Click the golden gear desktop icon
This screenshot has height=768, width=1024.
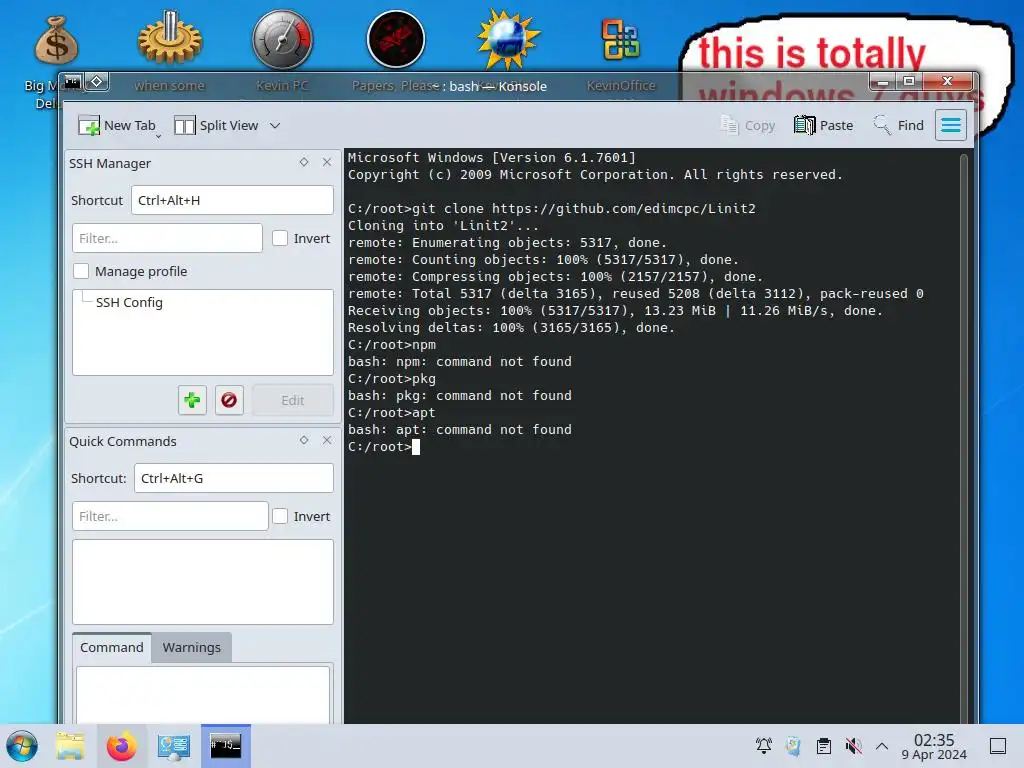[x=170, y=38]
